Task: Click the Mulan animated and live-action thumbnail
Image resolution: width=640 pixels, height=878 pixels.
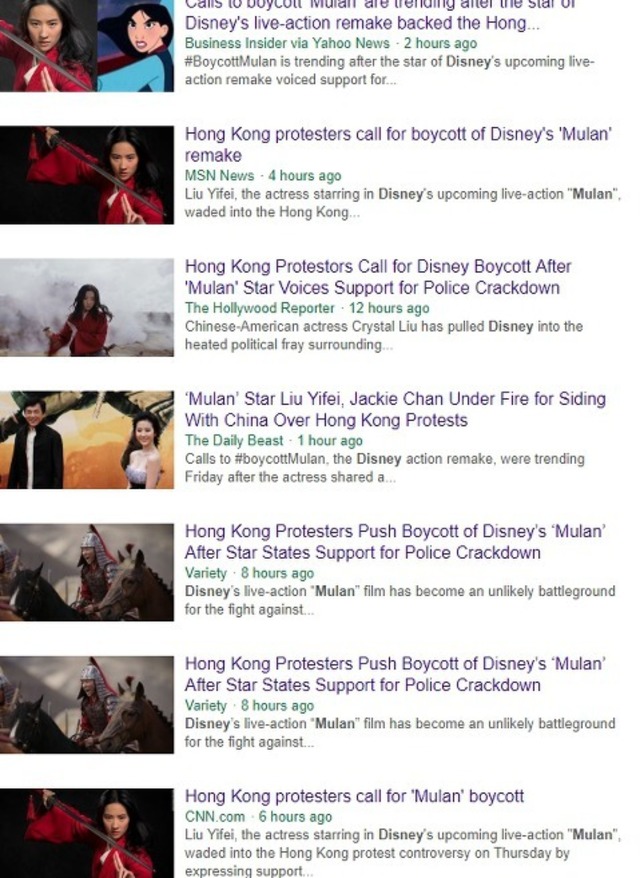Action: click(87, 45)
